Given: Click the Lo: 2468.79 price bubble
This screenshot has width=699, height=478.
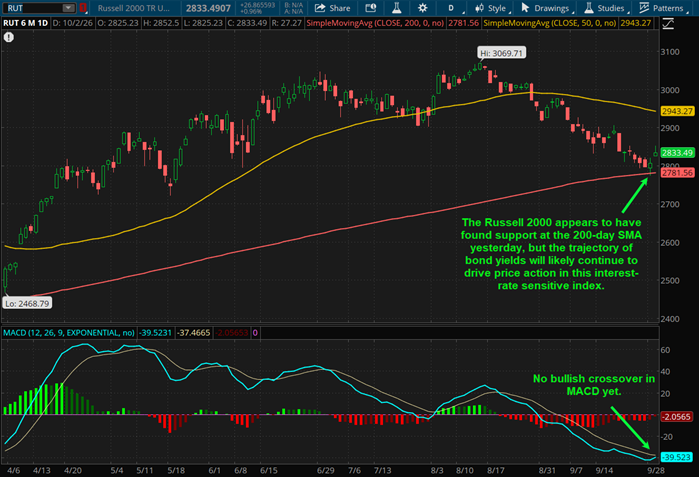Looking at the screenshot, I should tap(27, 304).
